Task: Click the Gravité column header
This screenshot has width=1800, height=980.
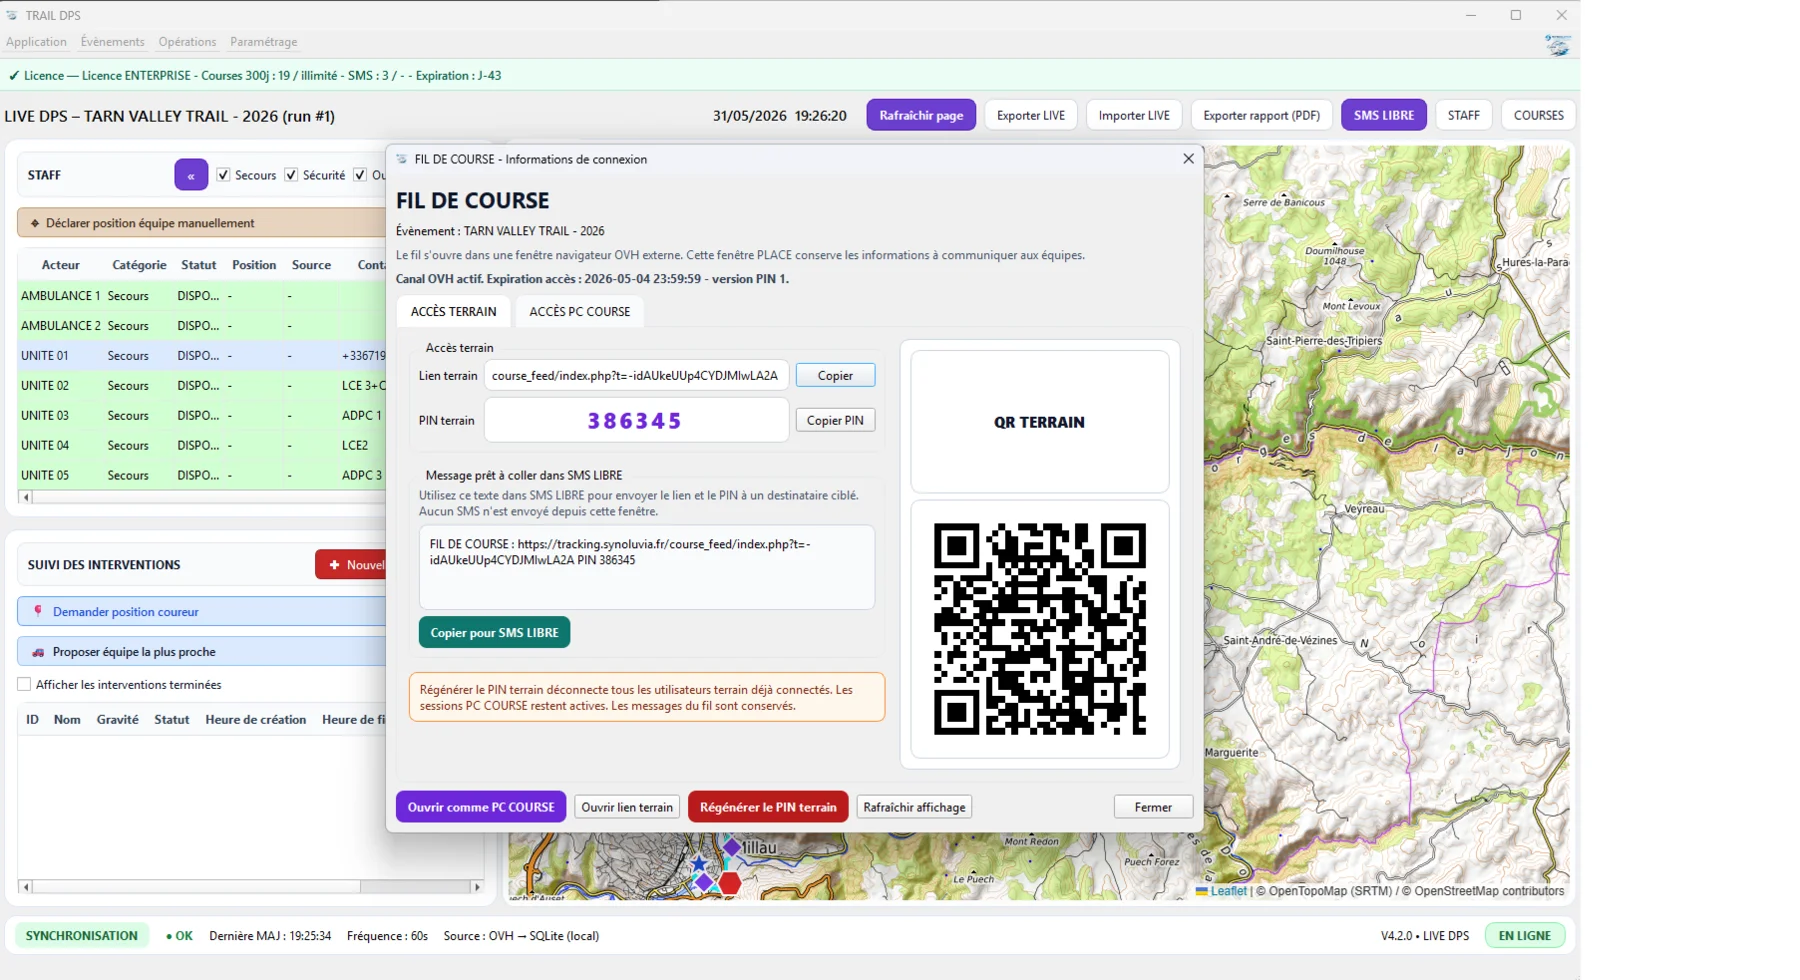Action: pos(117,720)
